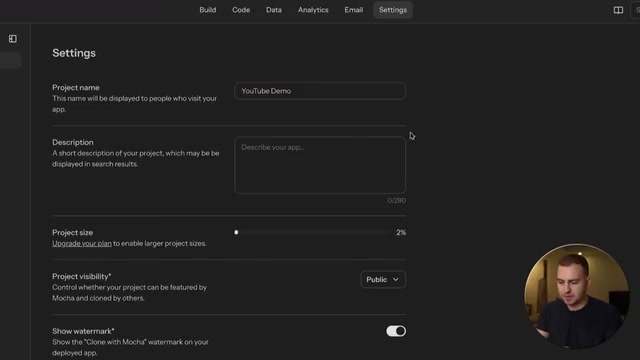Image resolution: width=640 pixels, height=360 pixels.
Task: Click the Project visibility* label
Action: tap(82, 276)
